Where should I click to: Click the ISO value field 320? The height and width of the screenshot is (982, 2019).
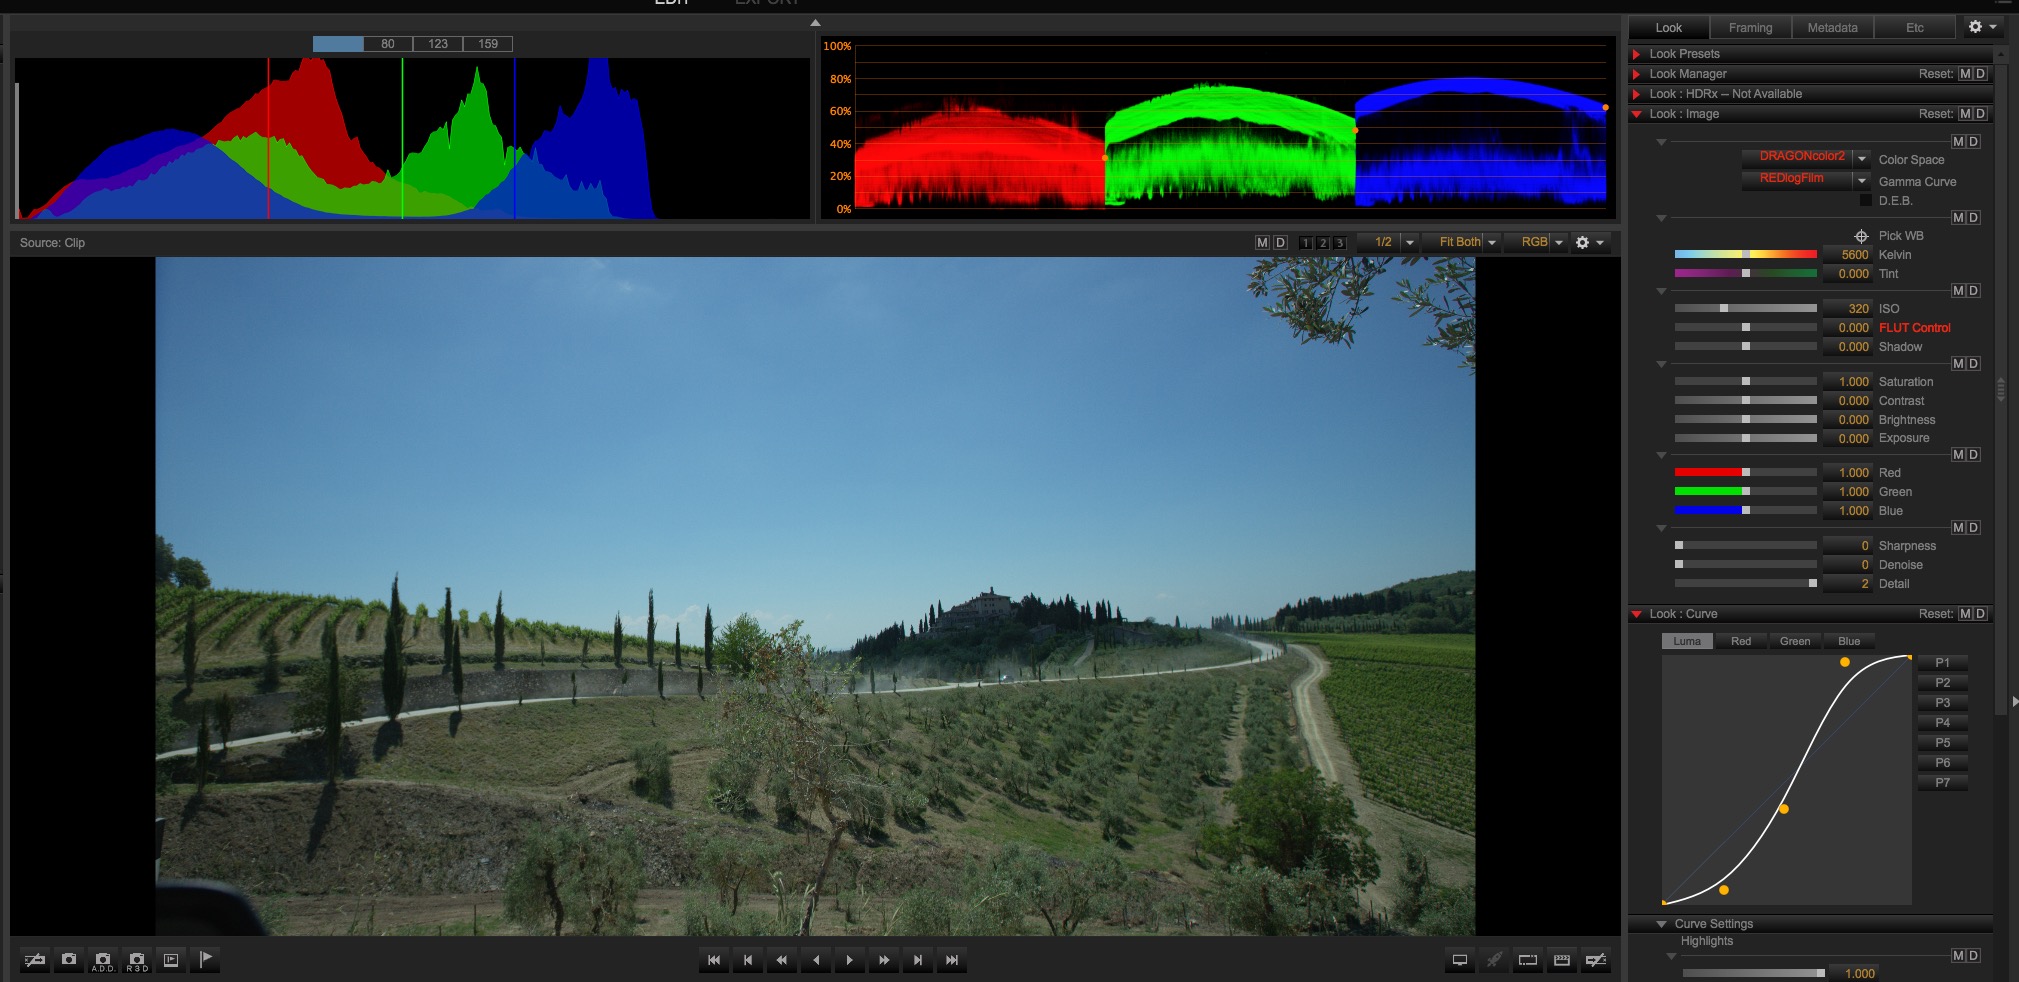click(1848, 309)
